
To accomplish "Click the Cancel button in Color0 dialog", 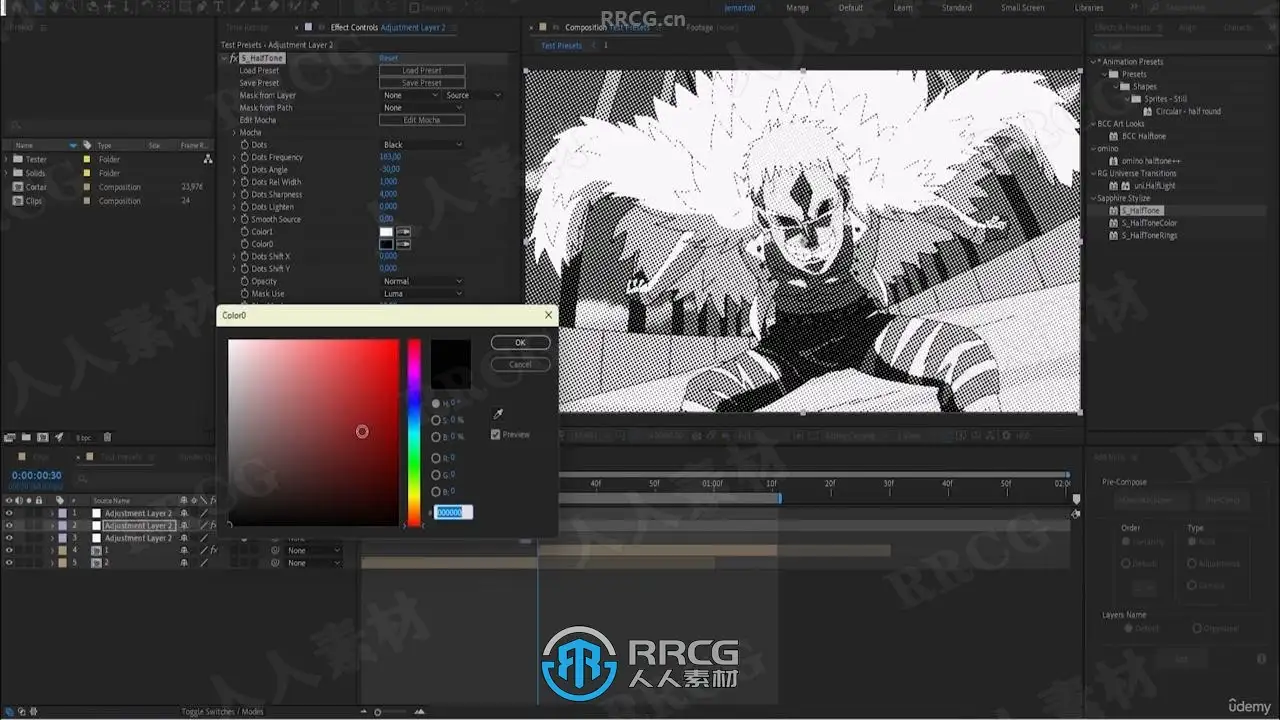I will [520, 364].
